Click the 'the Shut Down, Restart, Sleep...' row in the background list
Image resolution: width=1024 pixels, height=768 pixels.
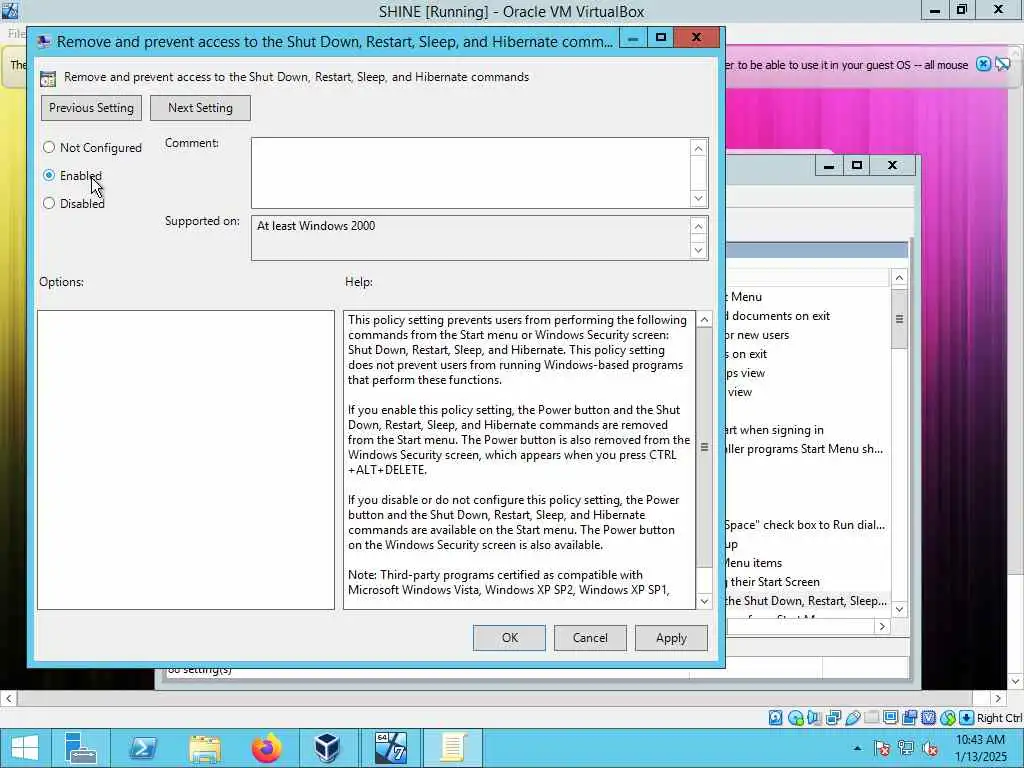(x=807, y=601)
